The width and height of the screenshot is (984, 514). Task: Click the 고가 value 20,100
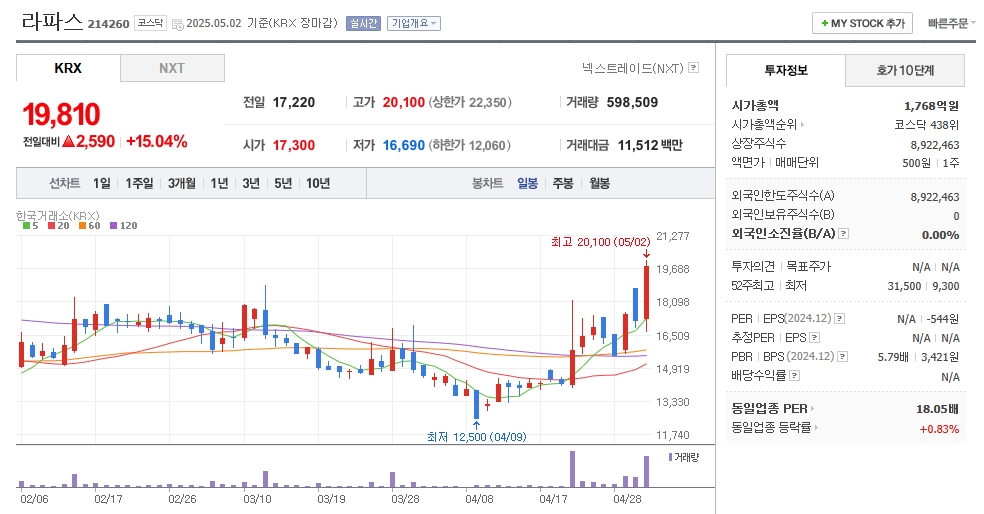(404, 102)
